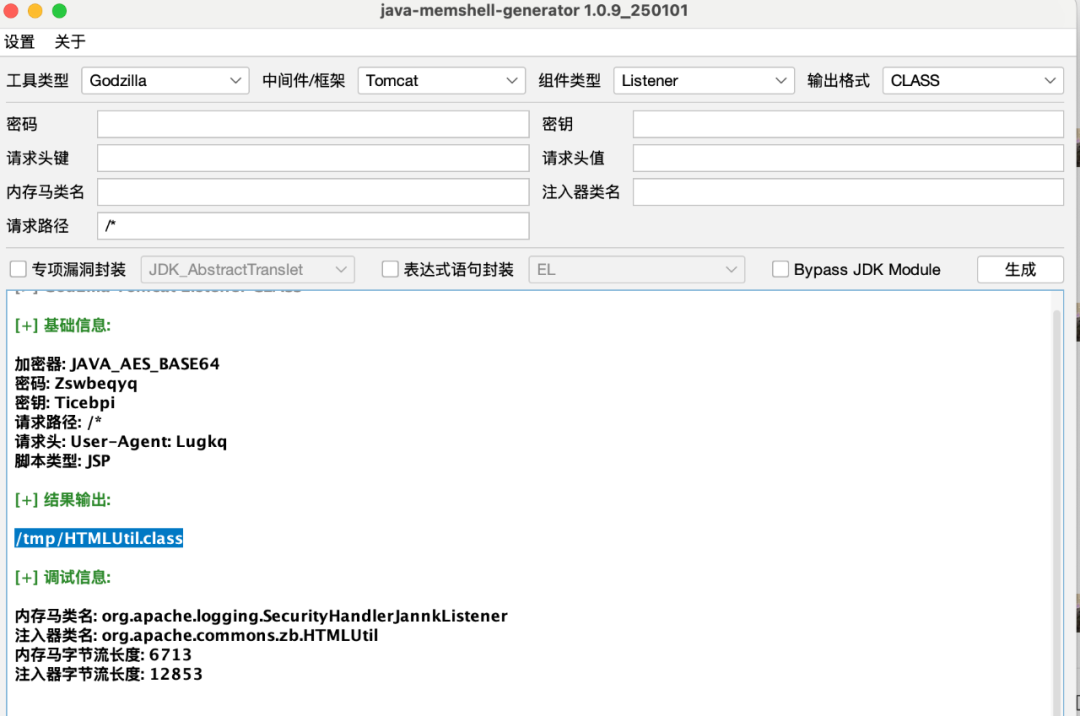Screen dimensions: 1080x716
Task: Click the 生成 button
Action: click(x=1020, y=269)
